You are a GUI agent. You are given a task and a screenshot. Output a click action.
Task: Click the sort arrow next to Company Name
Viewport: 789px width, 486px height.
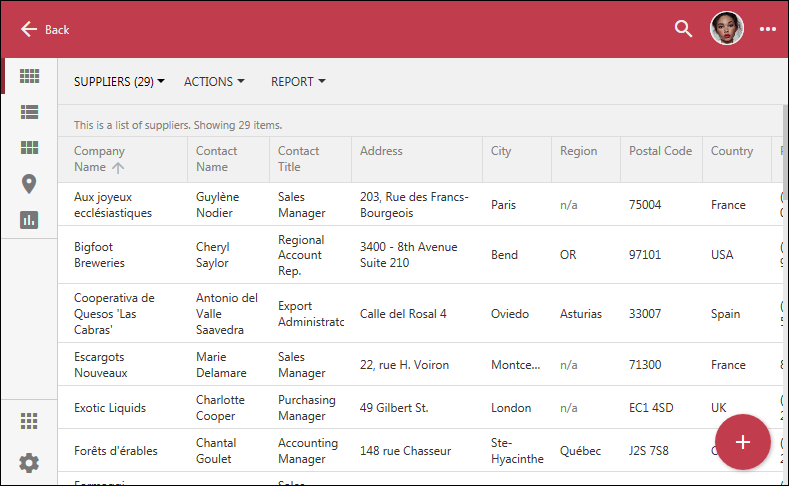point(118,168)
